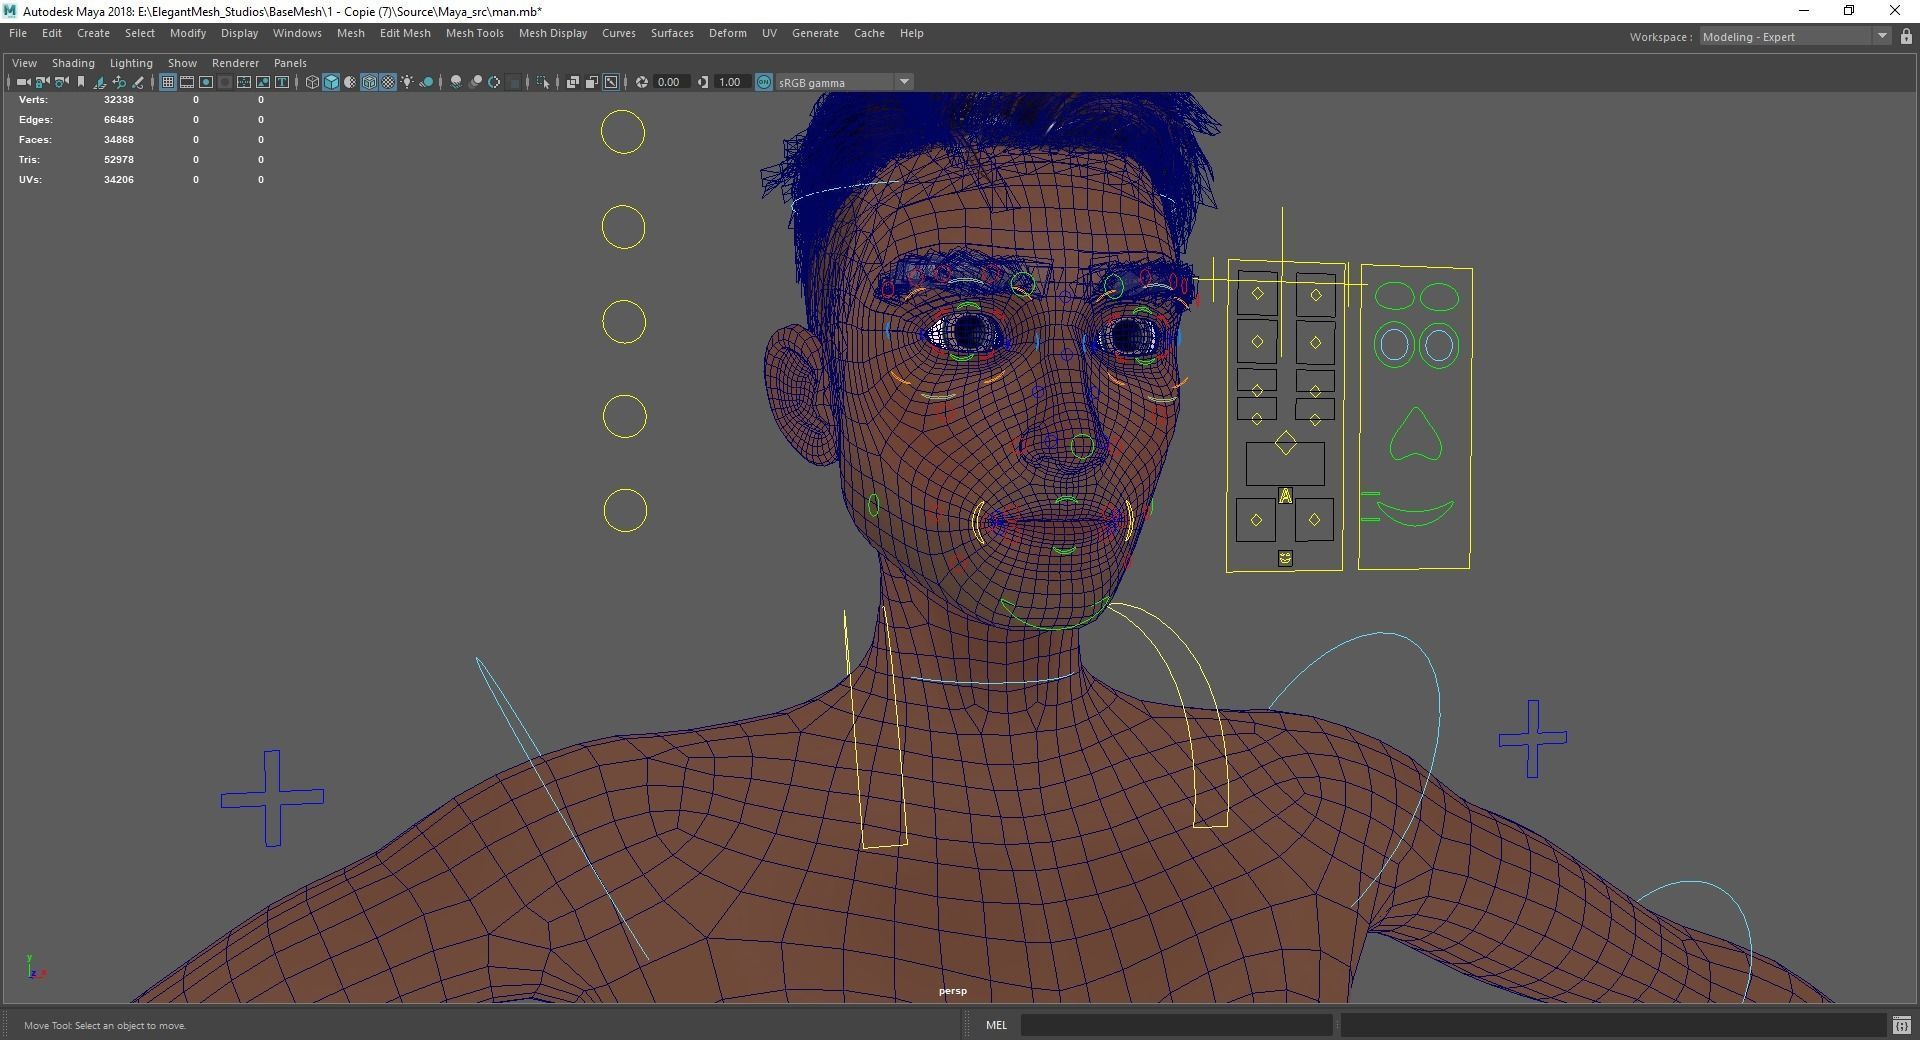This screenshot has height=1040, width=1920.
Task: Open Camera Attributes from panel toolbar
Action: point(61,82)
